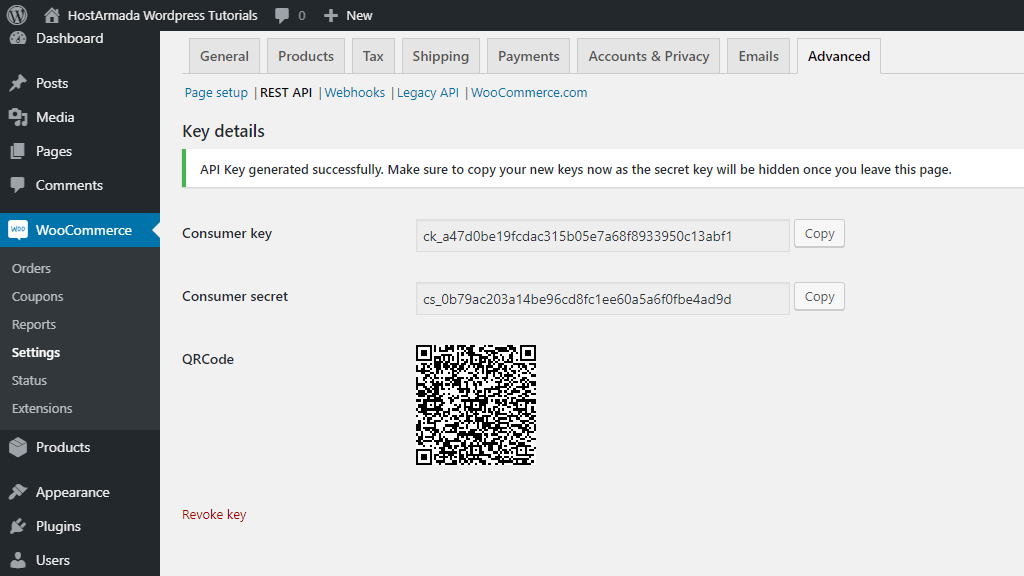Copy the Consumer key

click(x=818, y=233)
